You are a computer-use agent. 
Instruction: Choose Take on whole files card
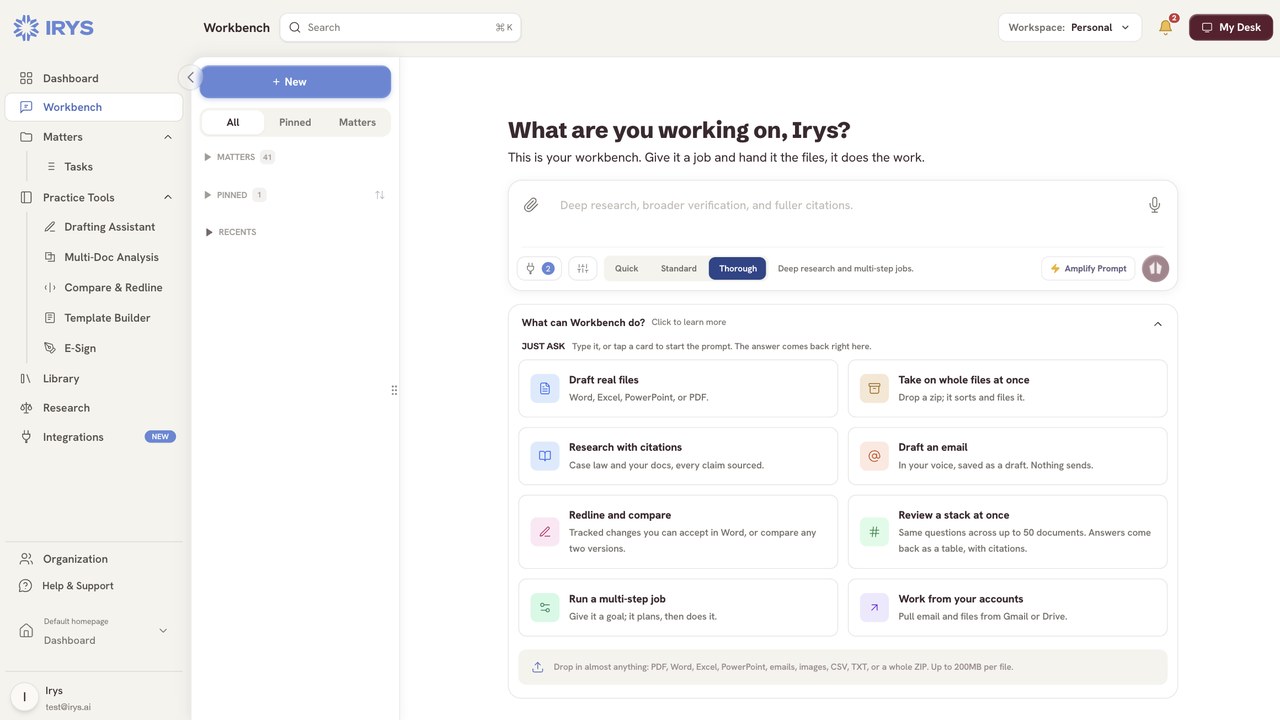(x=1008, y=388)
